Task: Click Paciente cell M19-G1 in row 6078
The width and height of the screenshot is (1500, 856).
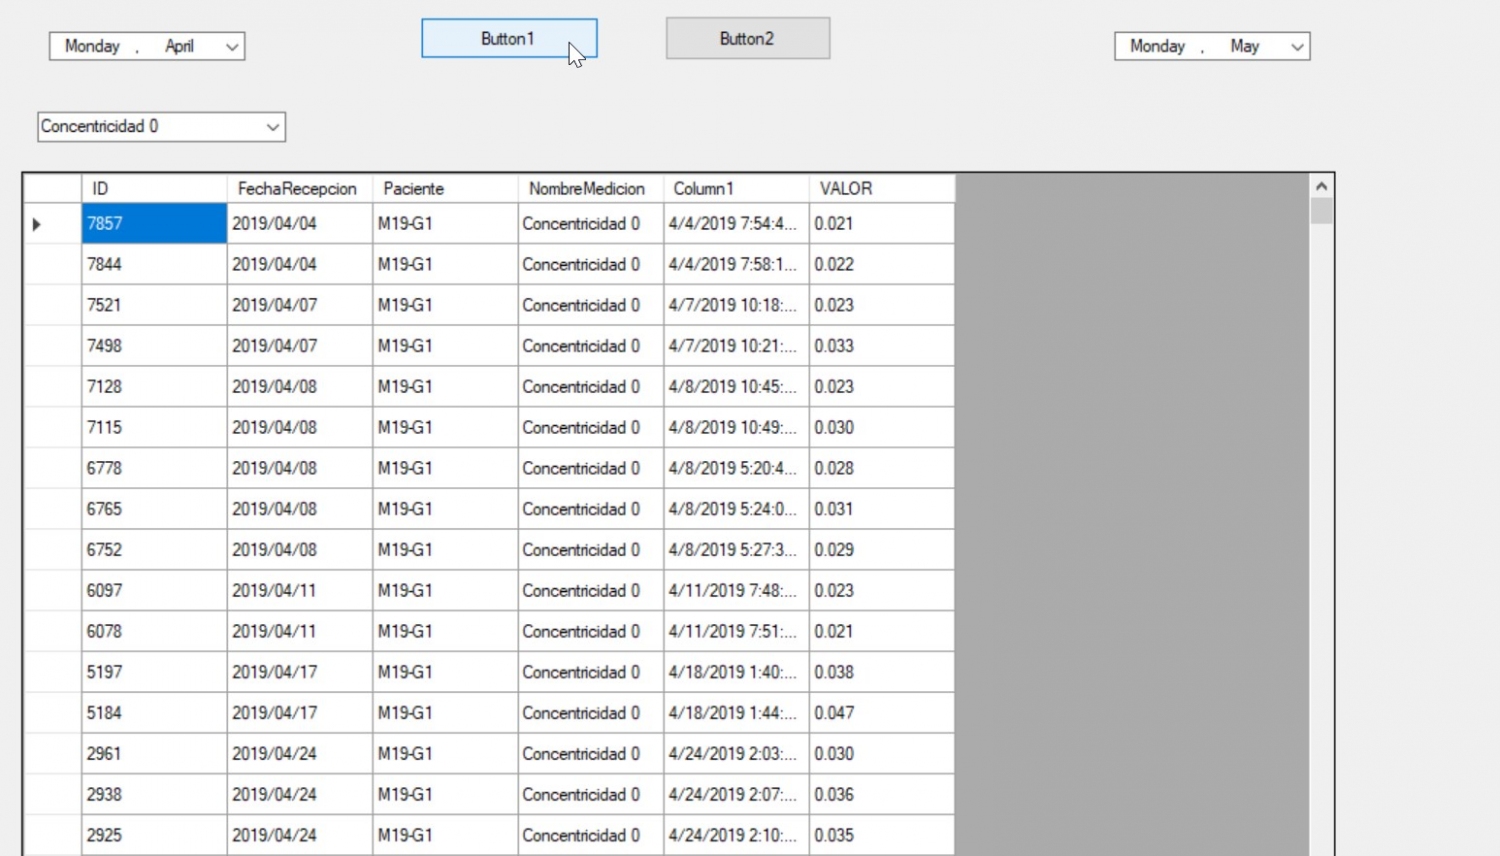Action: click(x=445, y=632)
